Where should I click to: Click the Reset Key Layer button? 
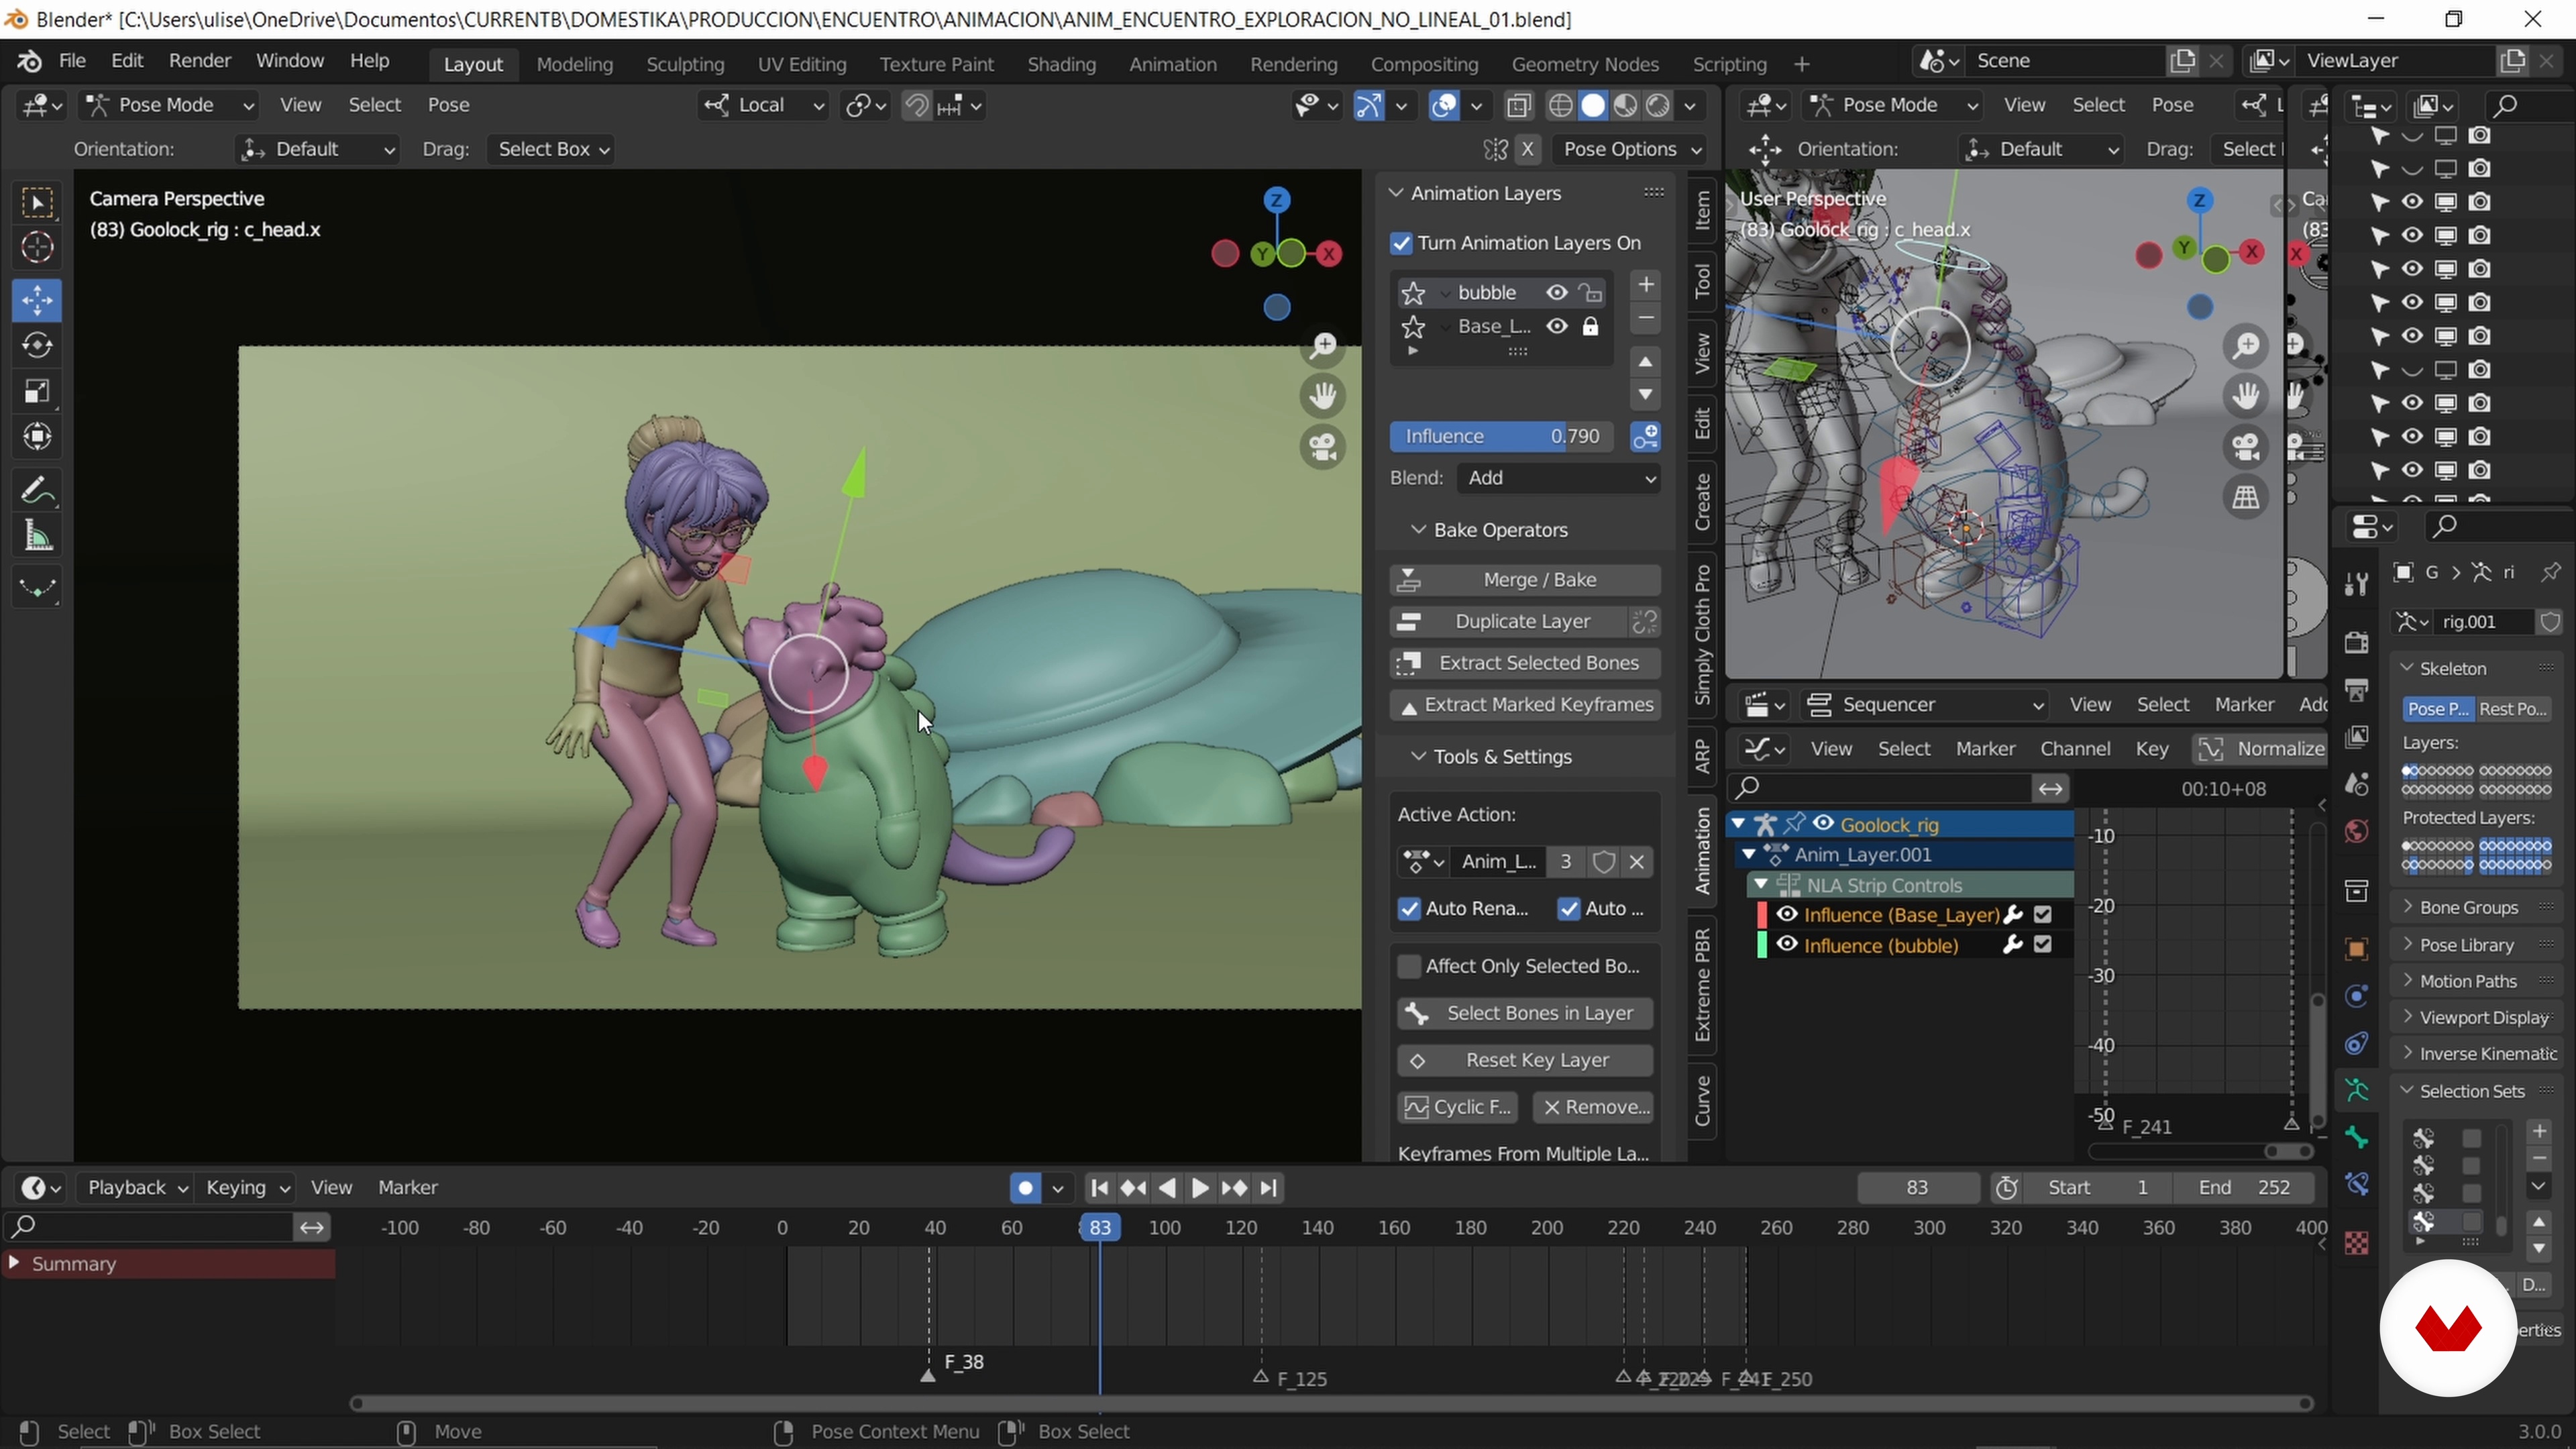(x=1525, y=1060)
